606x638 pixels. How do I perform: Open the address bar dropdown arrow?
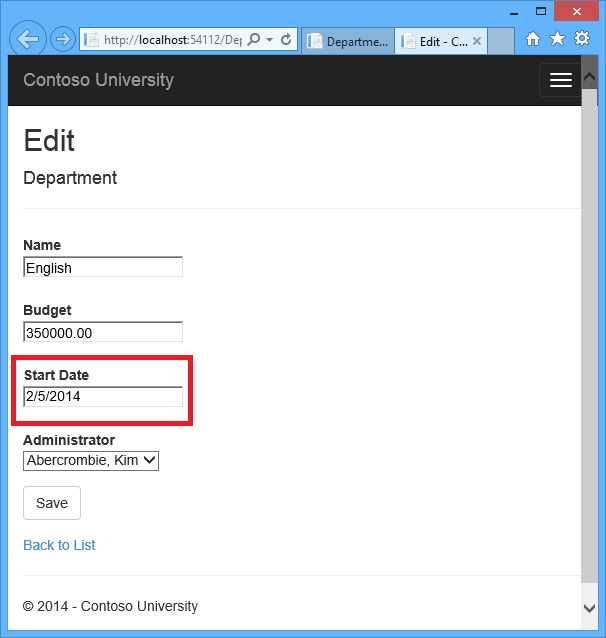[269, 40]
